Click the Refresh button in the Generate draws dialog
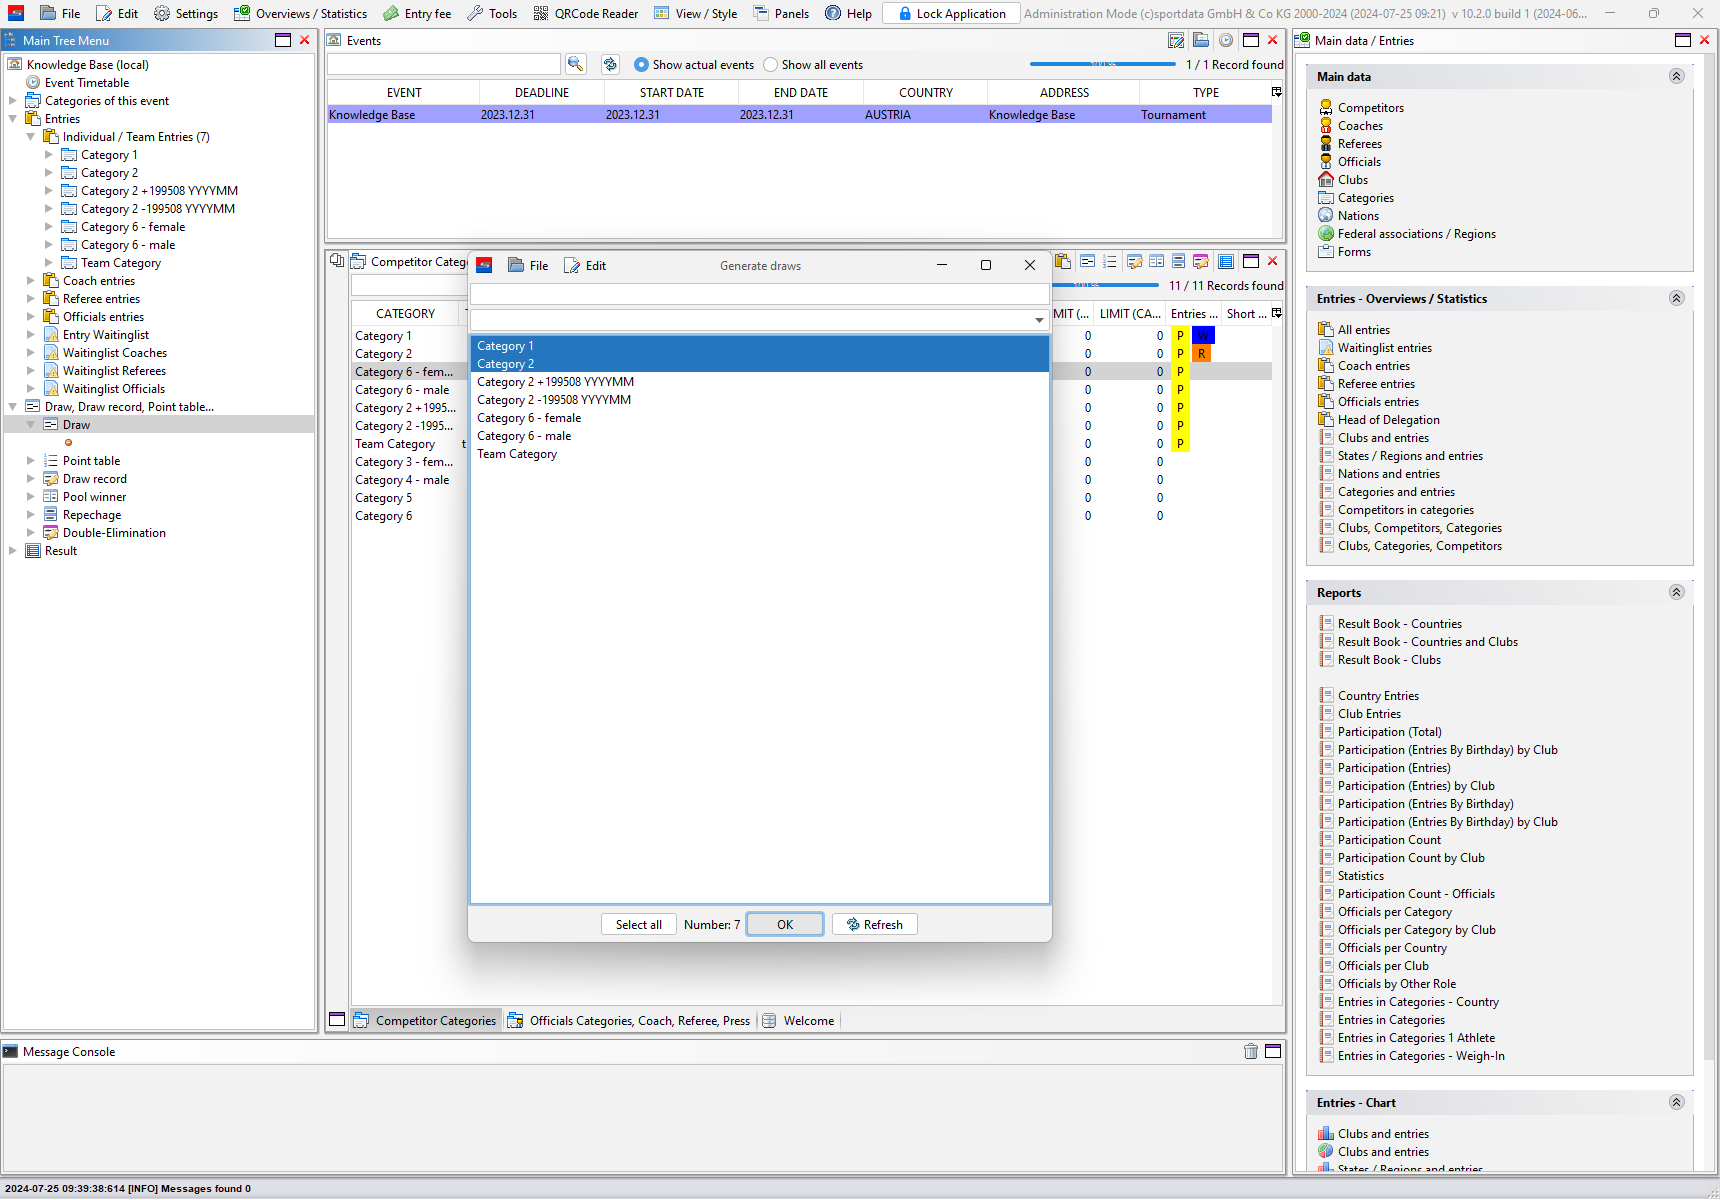The width and height of the screenshot is (1720, 1200). 875,924
